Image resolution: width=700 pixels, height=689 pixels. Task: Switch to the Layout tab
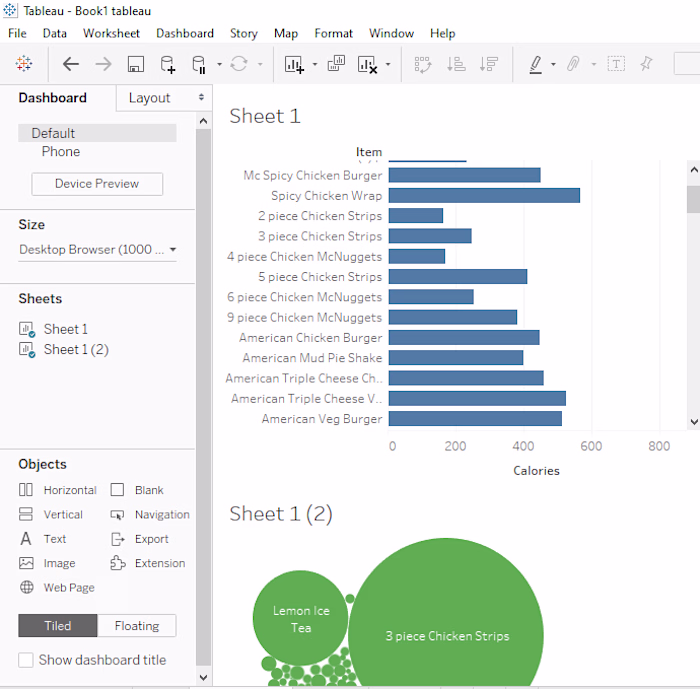(150, 98)
